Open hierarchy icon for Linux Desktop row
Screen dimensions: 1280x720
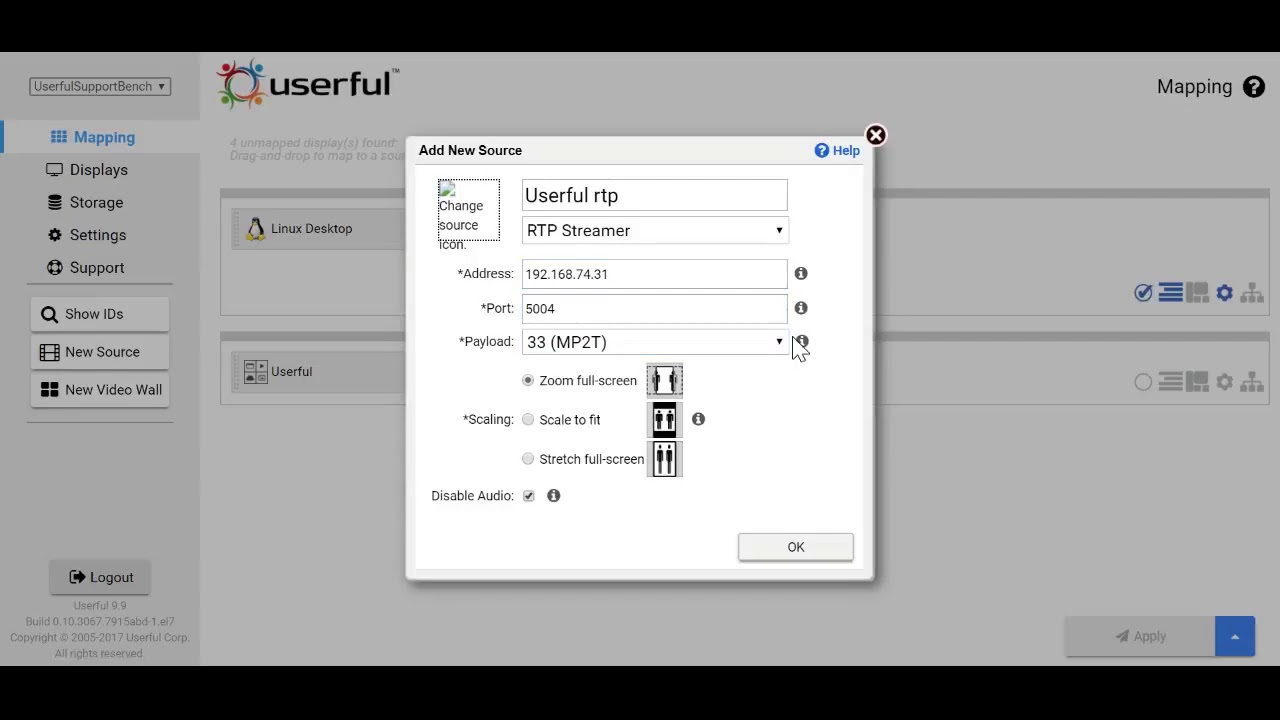click(1252, 293)
